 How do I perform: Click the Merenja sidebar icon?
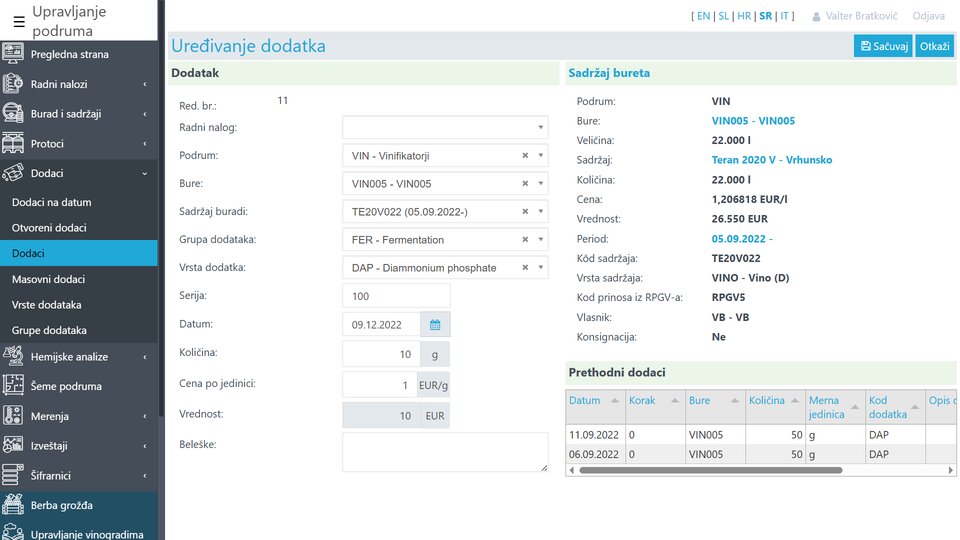pos(13,416)
